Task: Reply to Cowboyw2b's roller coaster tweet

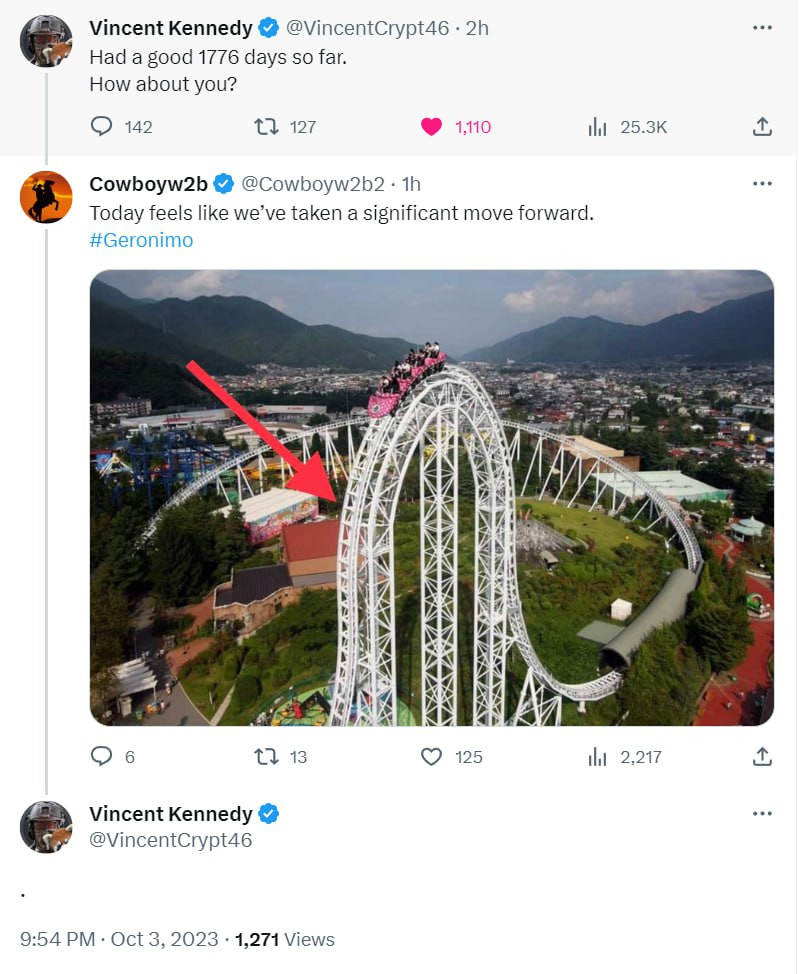Action: tap(103, 757)
